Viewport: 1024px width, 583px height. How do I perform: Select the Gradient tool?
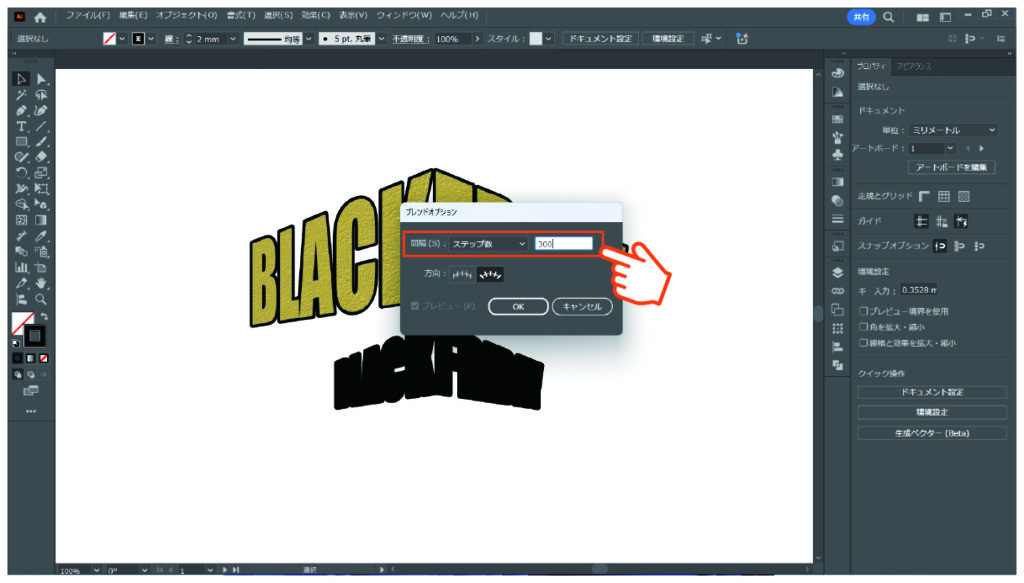coord(41,220)
